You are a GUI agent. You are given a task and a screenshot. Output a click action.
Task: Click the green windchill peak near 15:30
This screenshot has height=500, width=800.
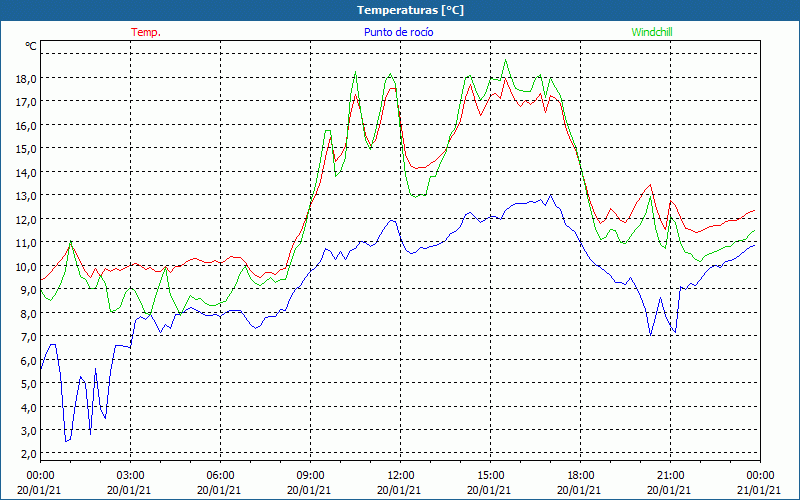click(506, 60)
